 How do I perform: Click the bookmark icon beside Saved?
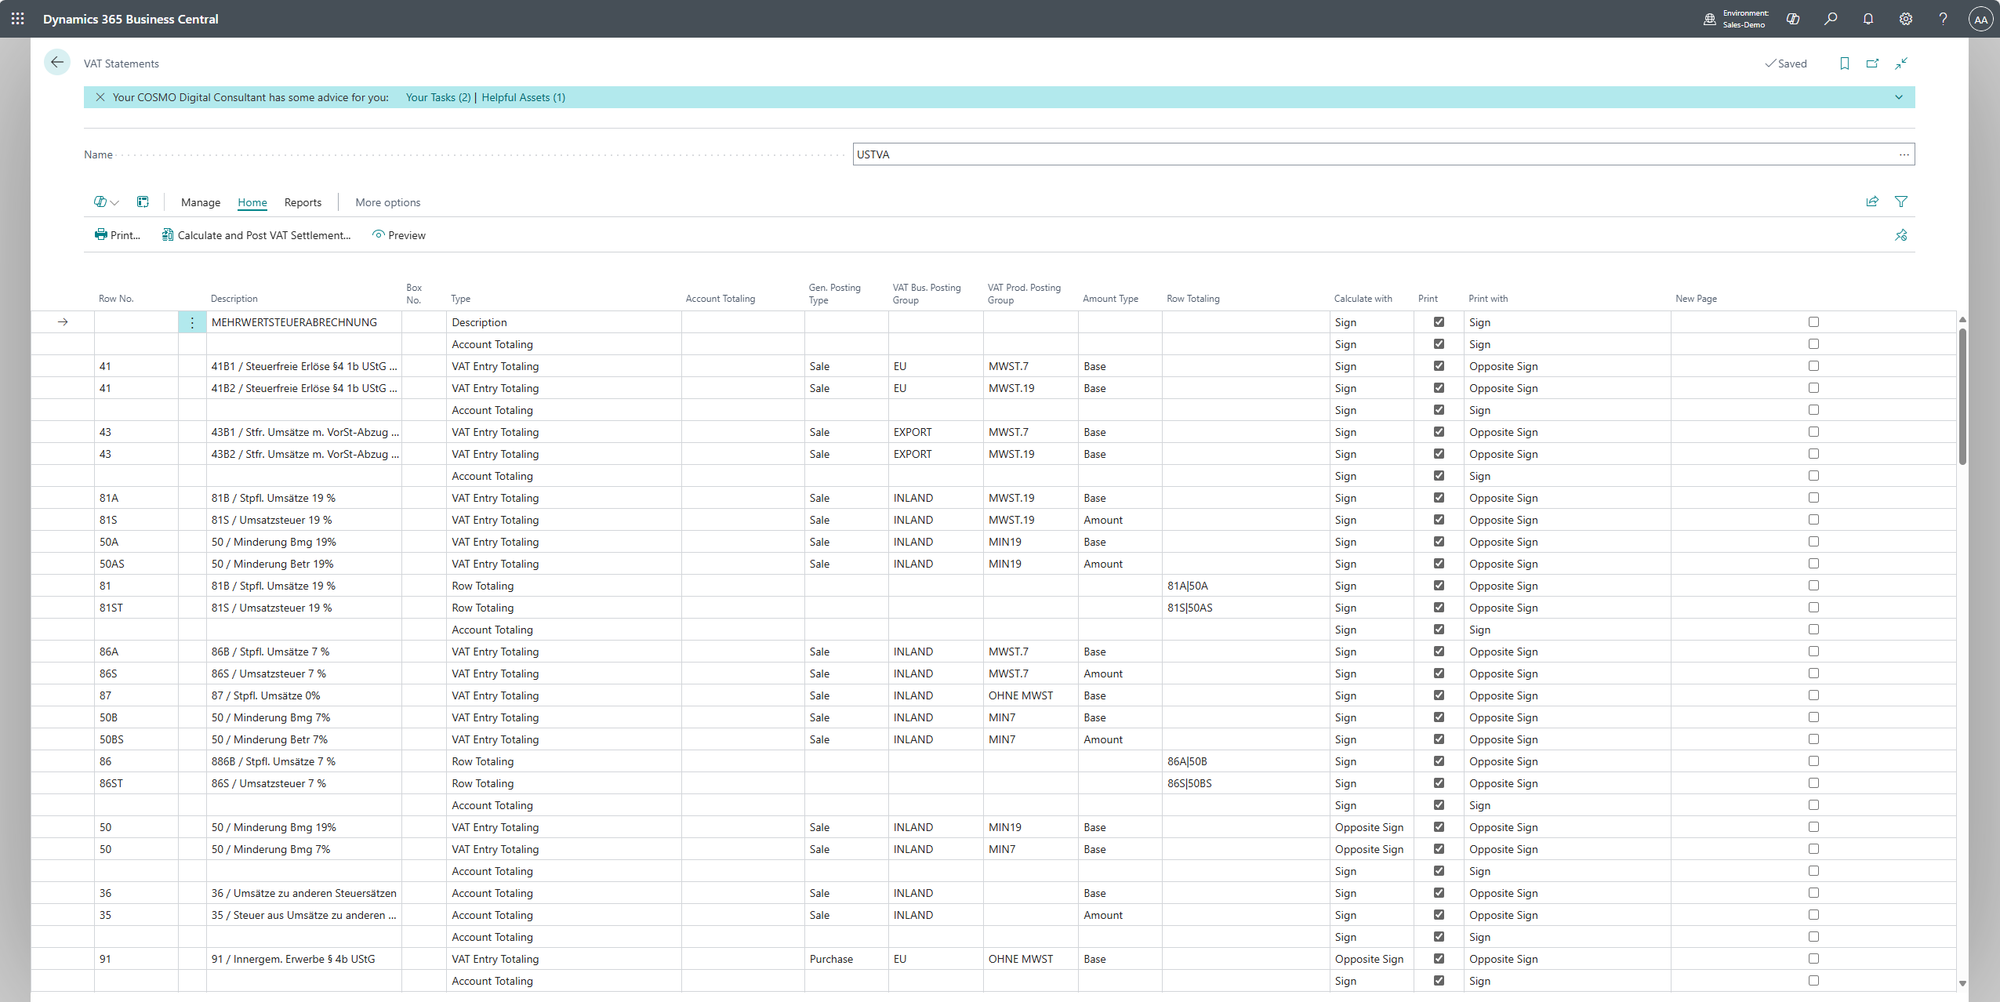(x=1844, y=64)
